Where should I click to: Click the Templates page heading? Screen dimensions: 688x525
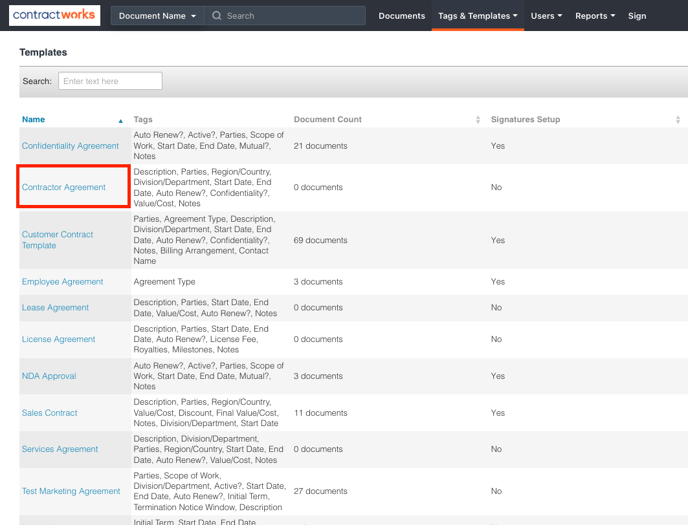[43, 52]
